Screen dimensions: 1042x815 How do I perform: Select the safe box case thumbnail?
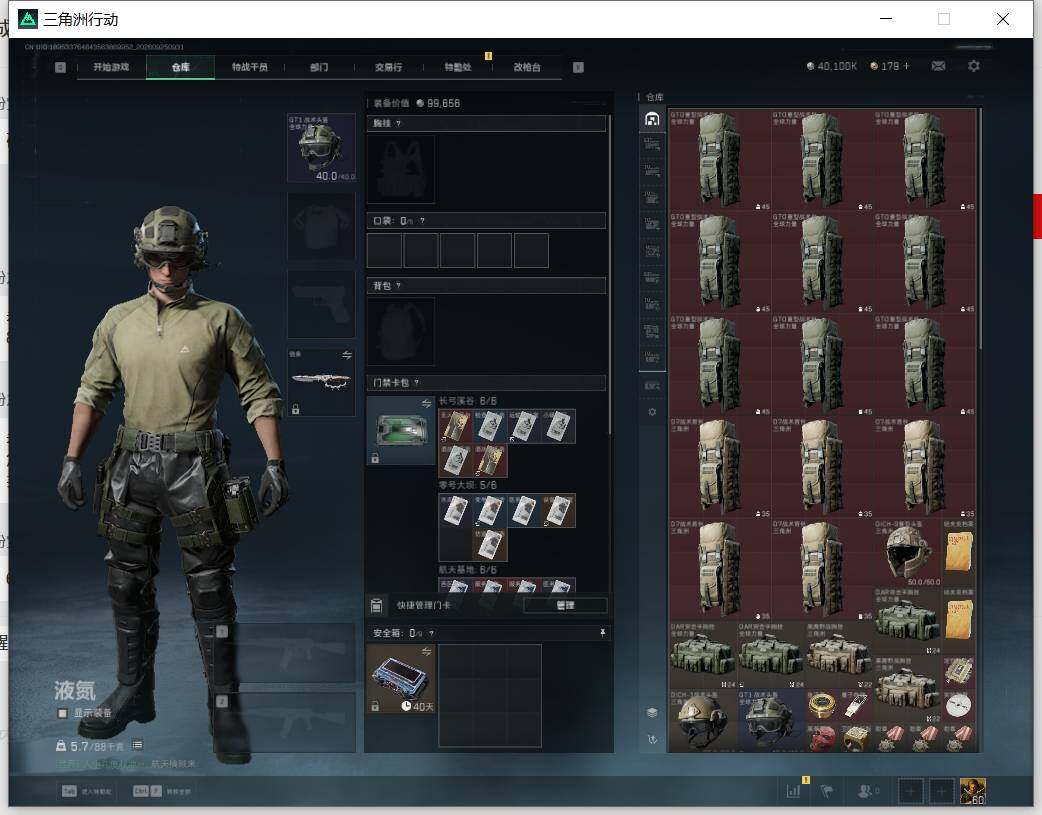(x=401, y=679)
